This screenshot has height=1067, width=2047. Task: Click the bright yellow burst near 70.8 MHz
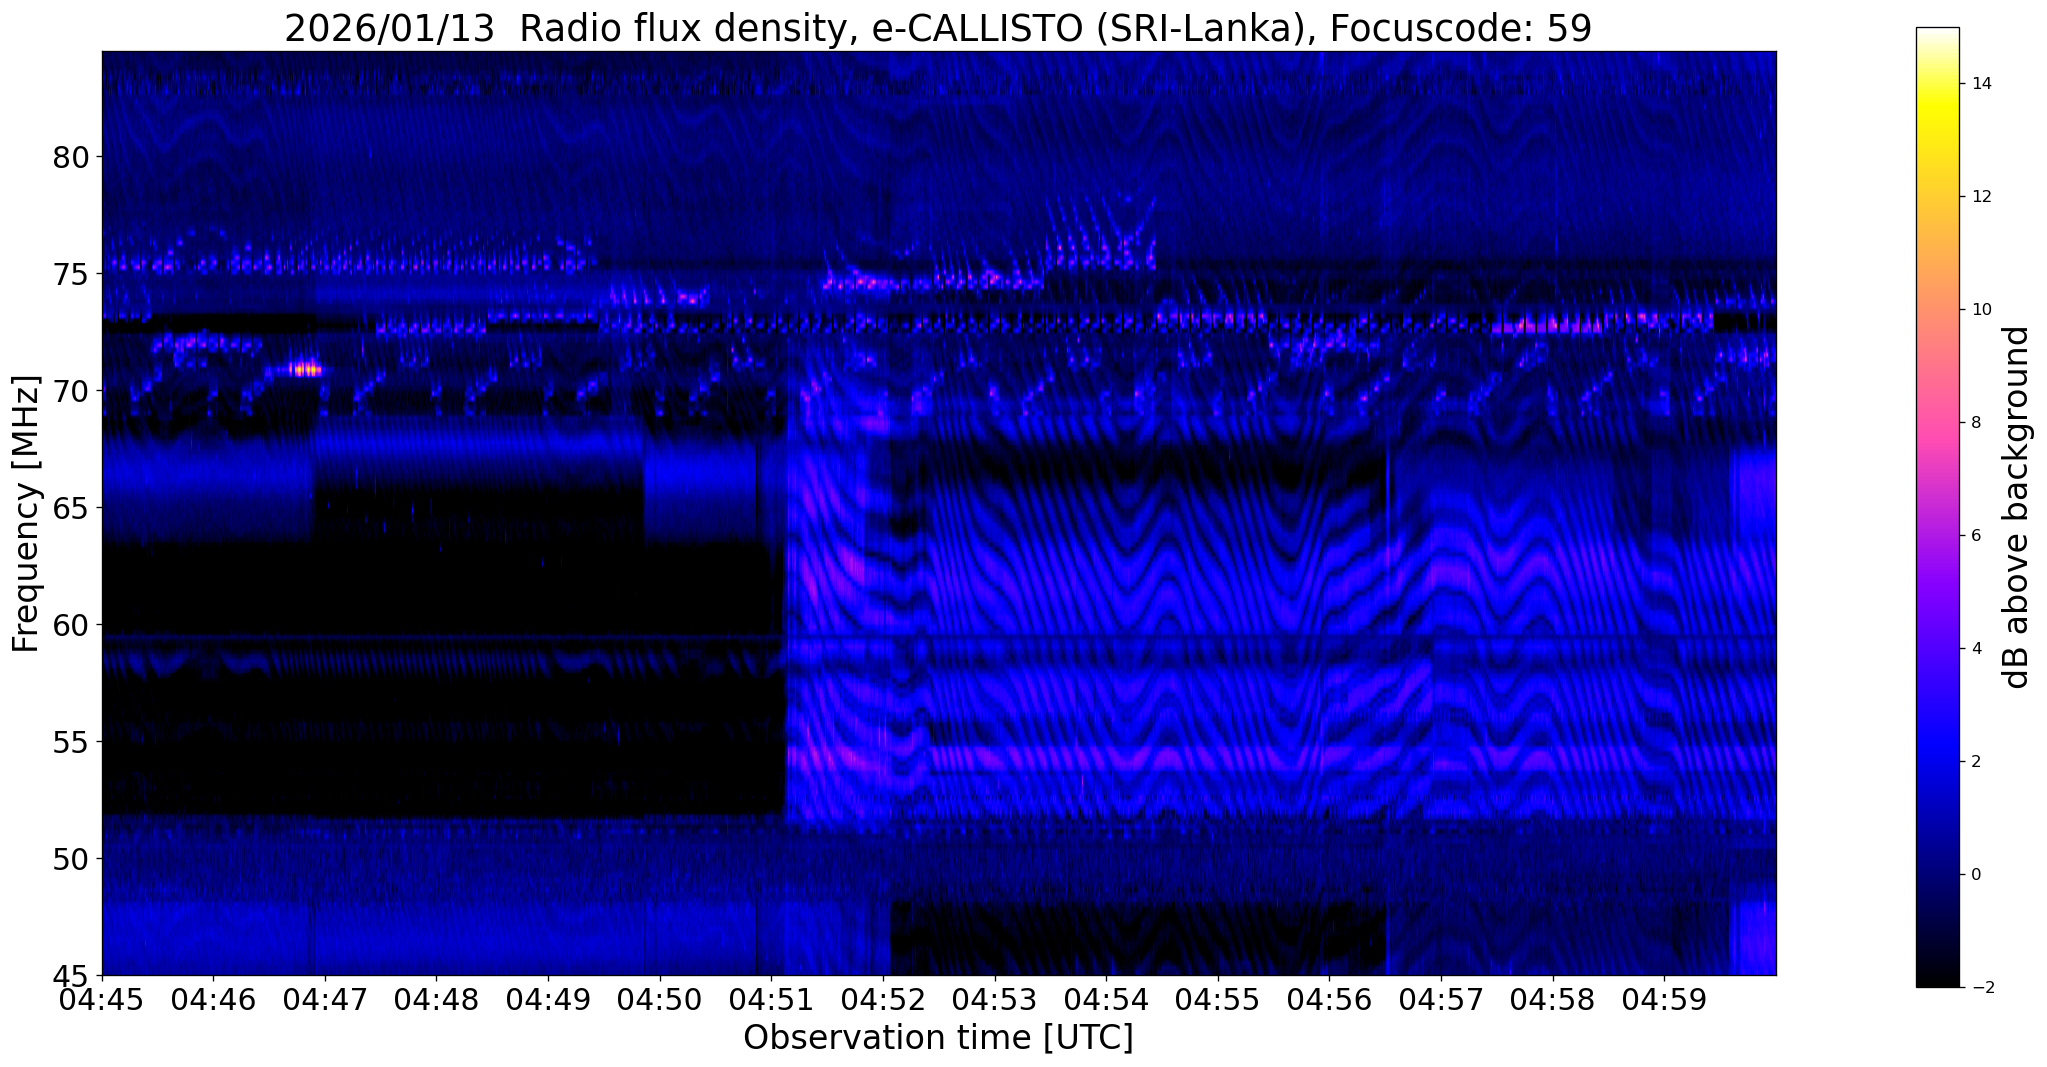pyautogui.click(x=306, y=370)
